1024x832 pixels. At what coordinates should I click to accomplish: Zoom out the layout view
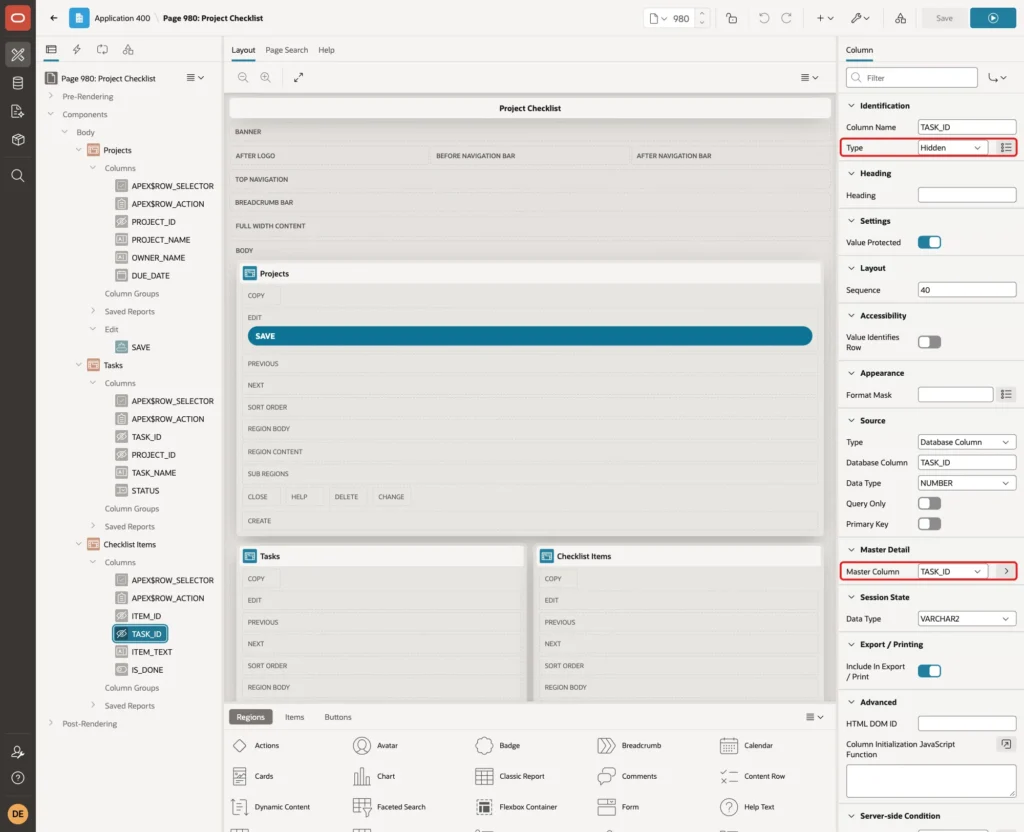click(x=243, y=77)
